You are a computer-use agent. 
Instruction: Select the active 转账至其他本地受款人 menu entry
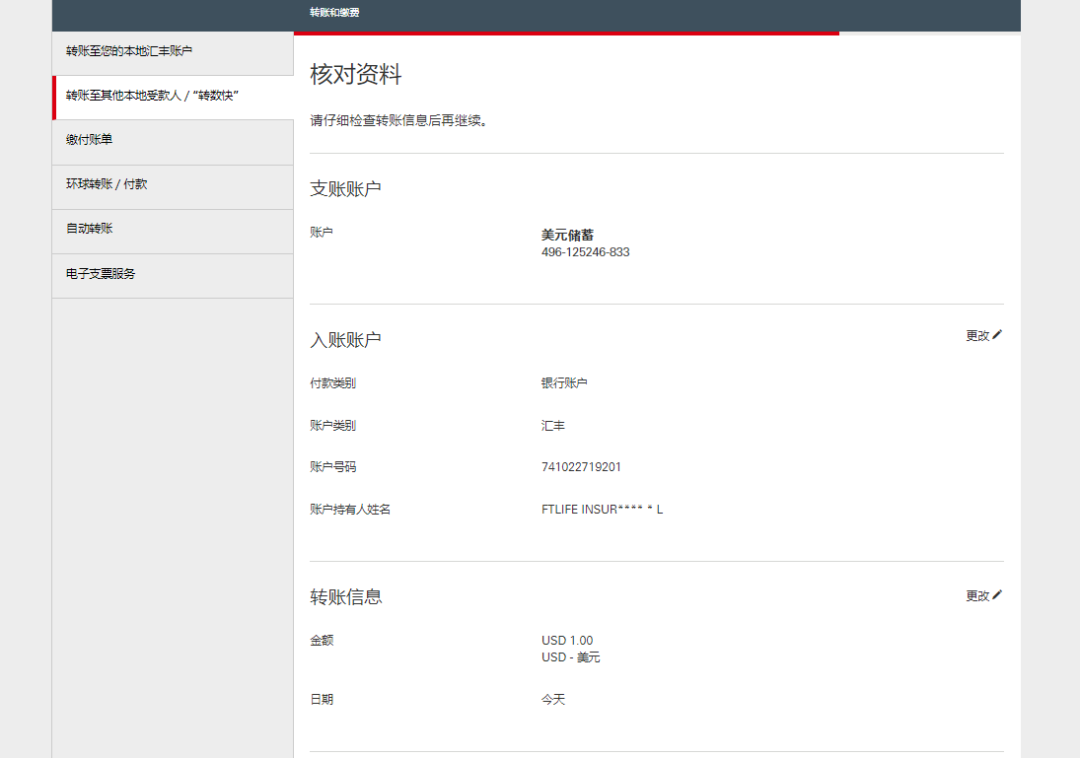point(150,97)
